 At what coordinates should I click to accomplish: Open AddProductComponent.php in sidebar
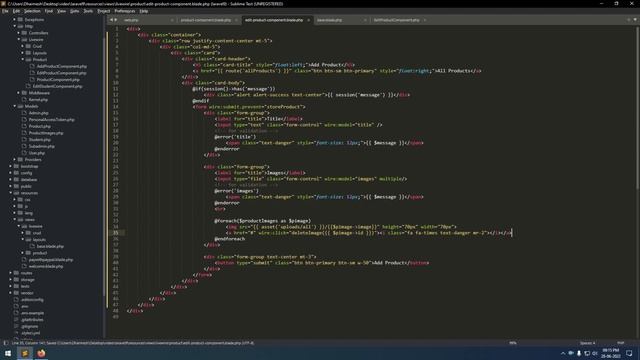[x=62, y=66]
